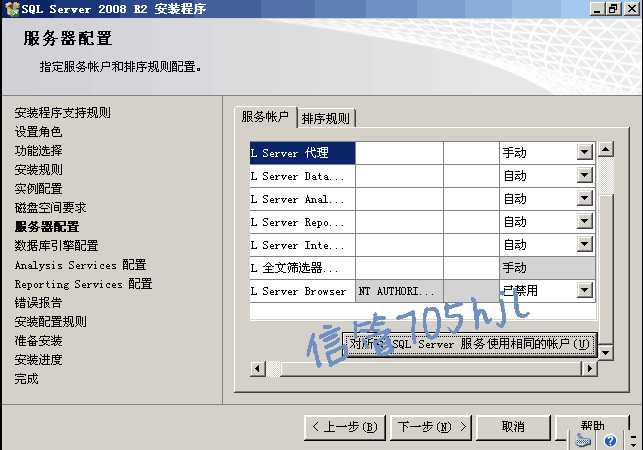Restore the SQL Server setup window
The image size is (643, 450).
point(613,9)
